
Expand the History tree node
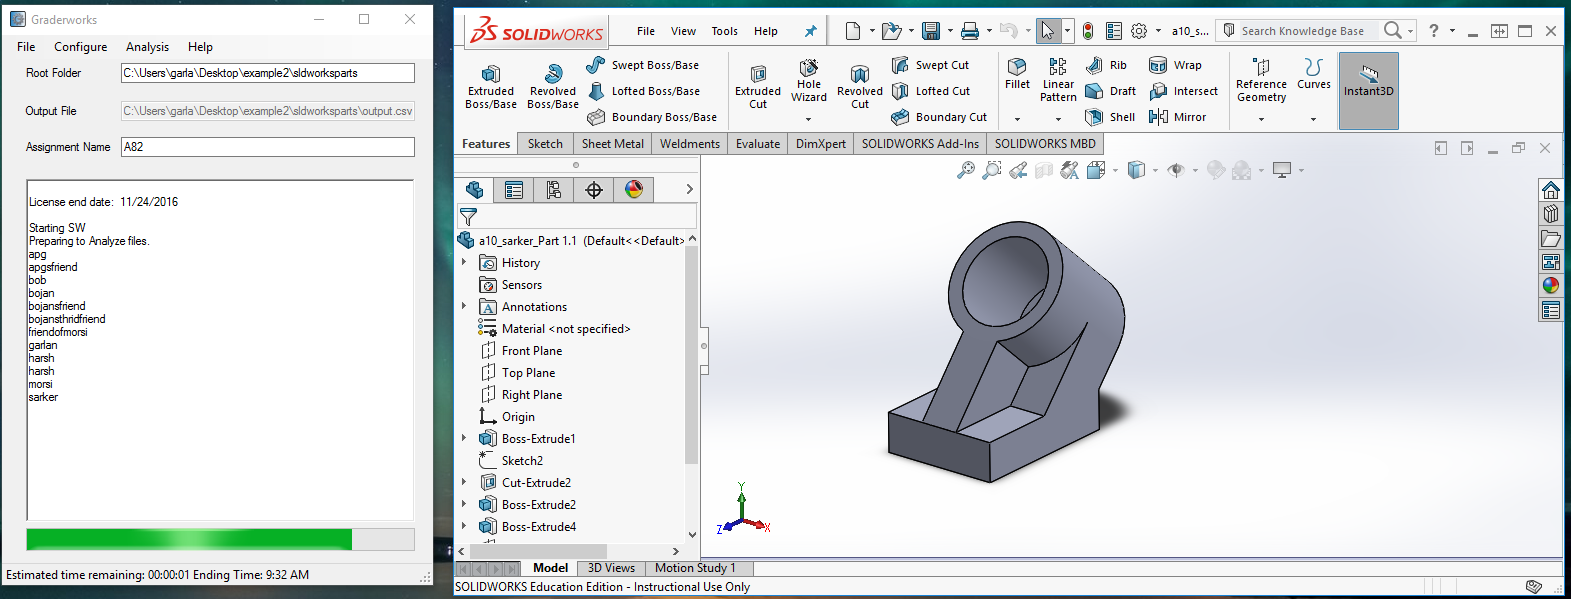[464, 263]
